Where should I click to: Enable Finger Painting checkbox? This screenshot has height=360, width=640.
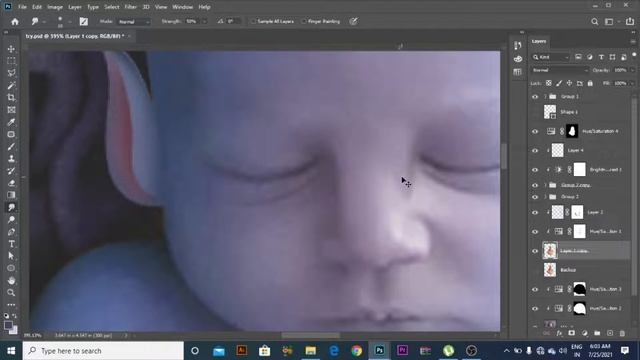(304, 21)
